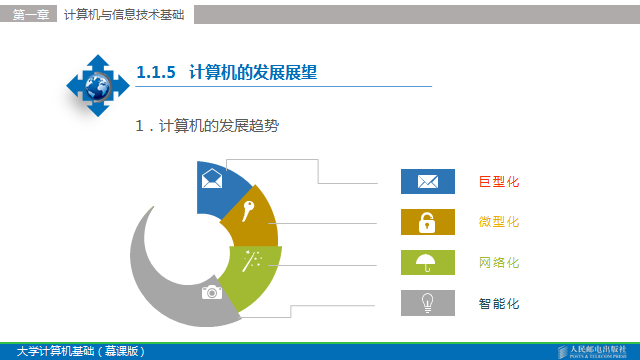640x360 pixels.
Task: Select the gray light bulb legend box
Action: click(428, 303)
